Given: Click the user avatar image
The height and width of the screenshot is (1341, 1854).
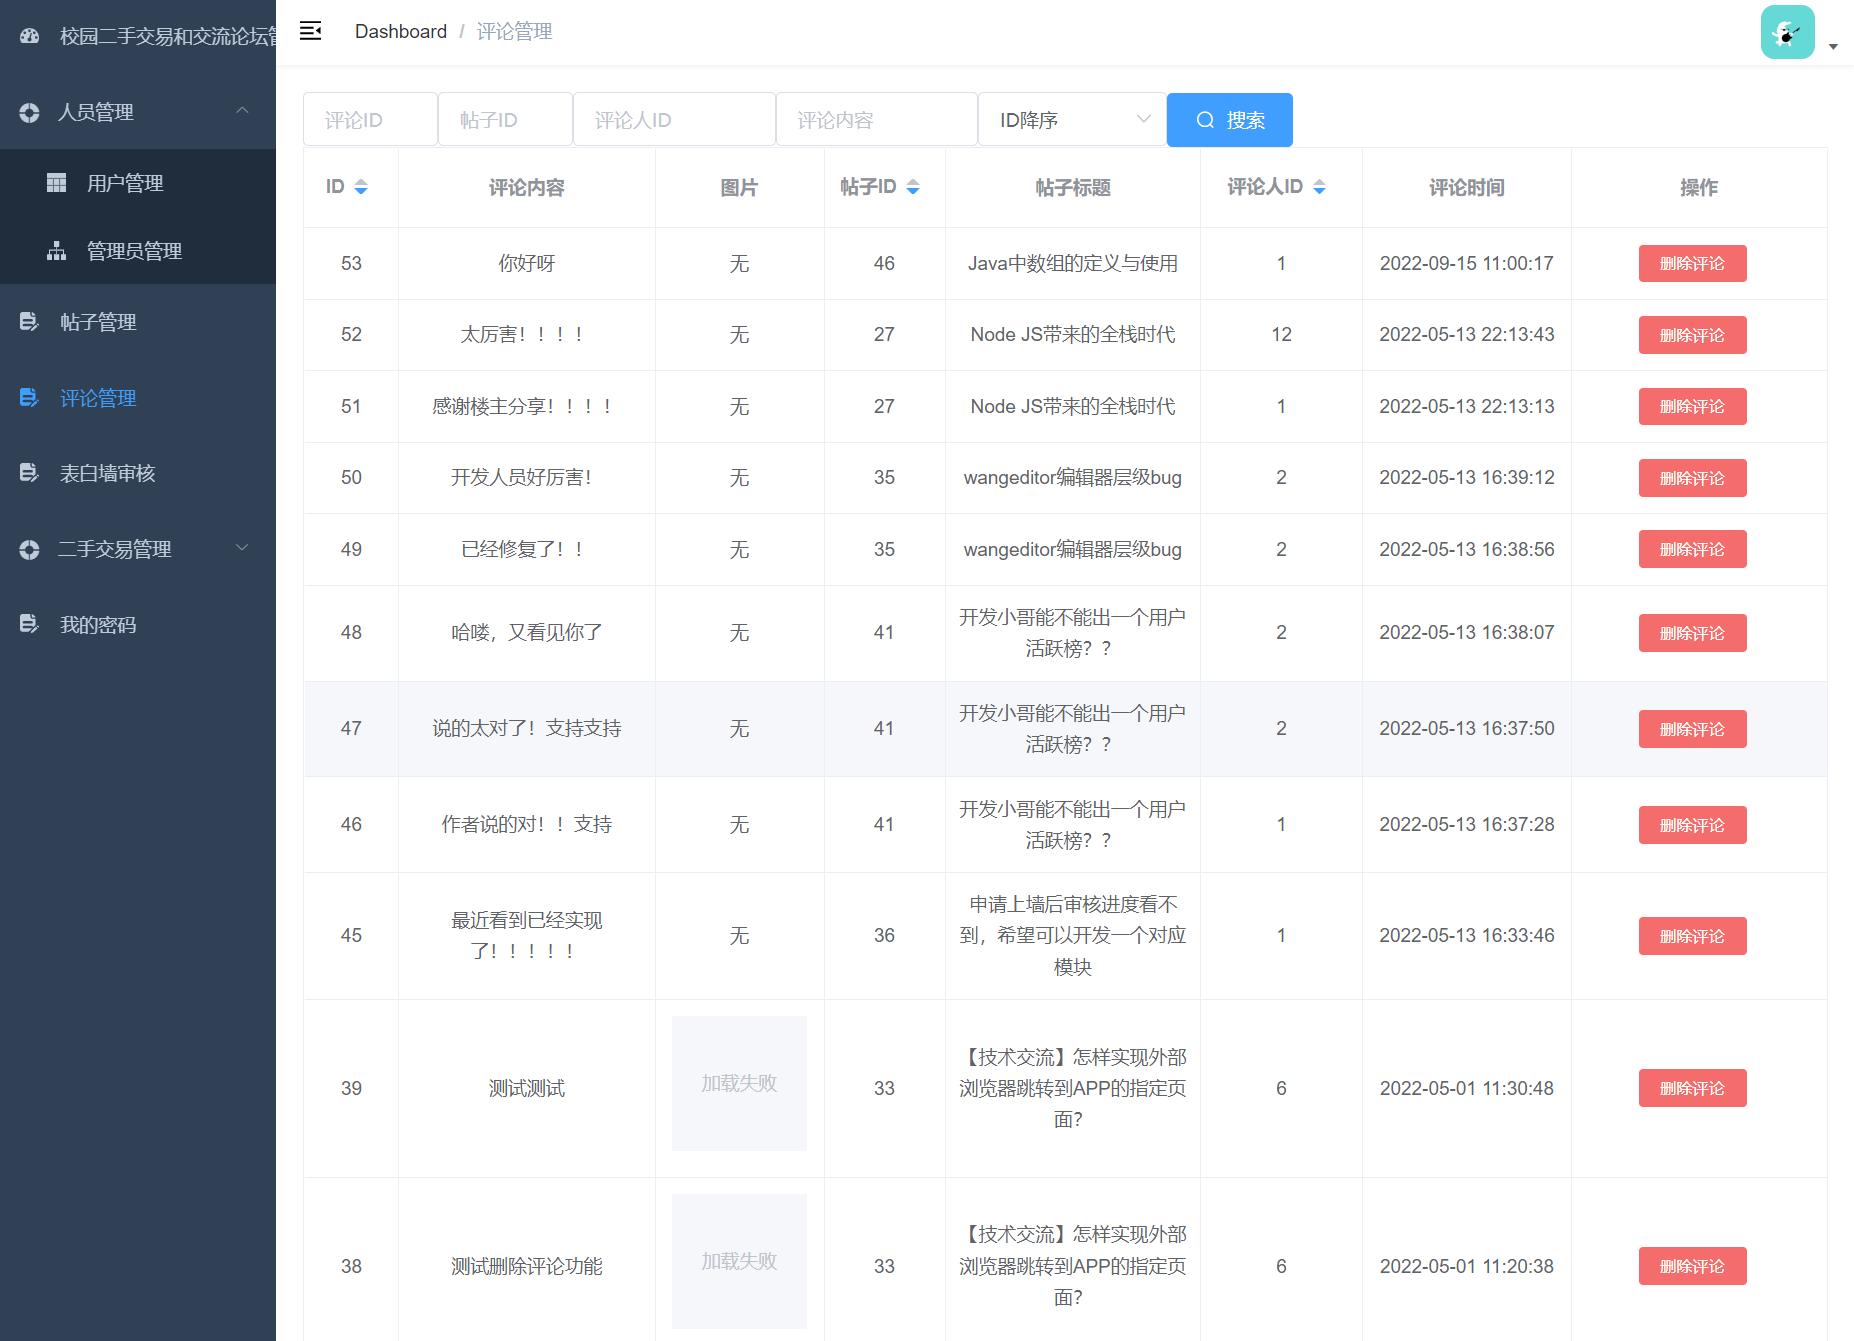Looking at the screenshot, I should coord(1787,32).
